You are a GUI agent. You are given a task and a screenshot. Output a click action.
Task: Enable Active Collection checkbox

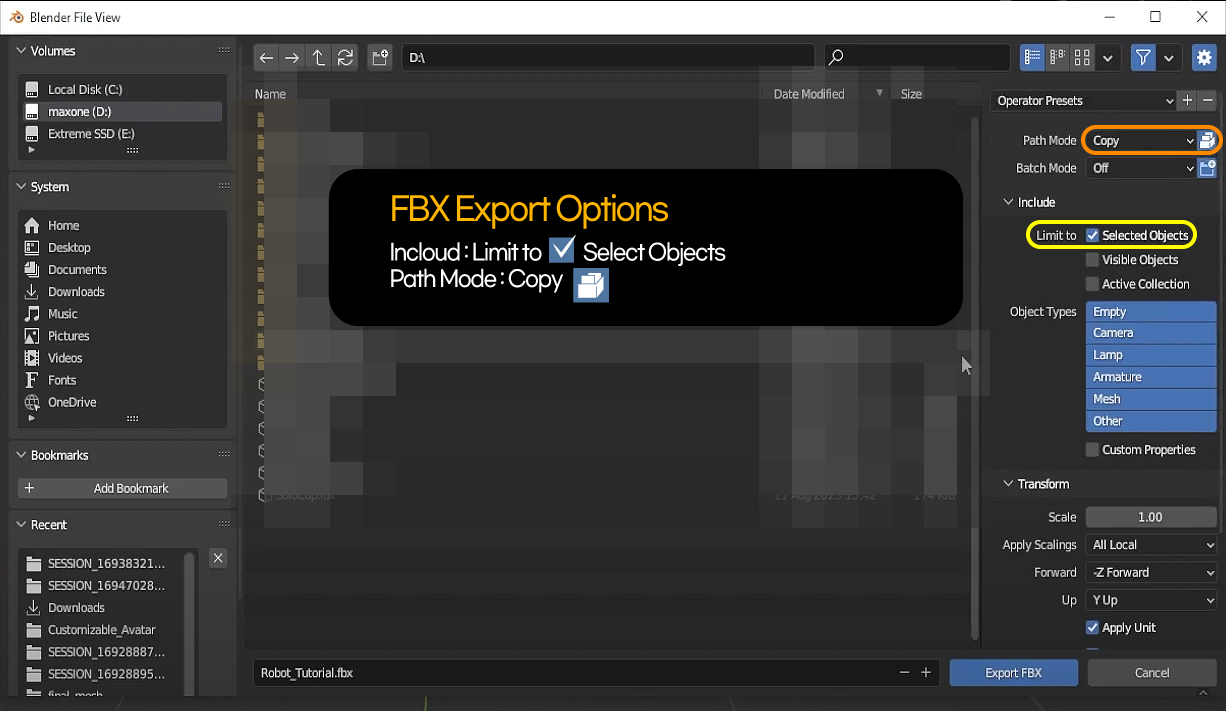pos(1092,284)
